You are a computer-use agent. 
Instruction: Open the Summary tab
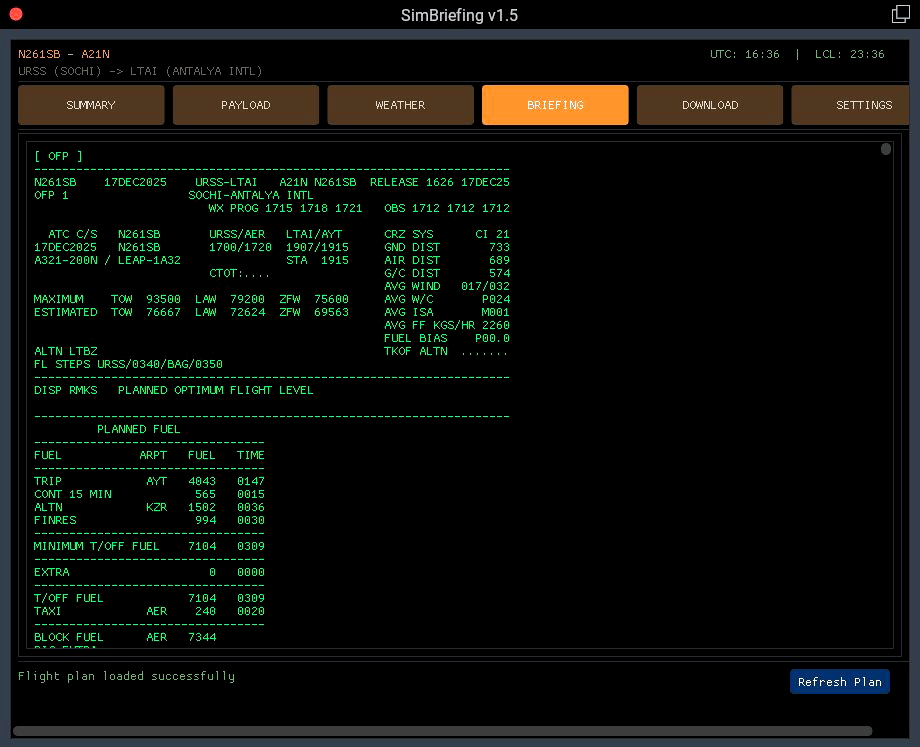tap(90, 104)
